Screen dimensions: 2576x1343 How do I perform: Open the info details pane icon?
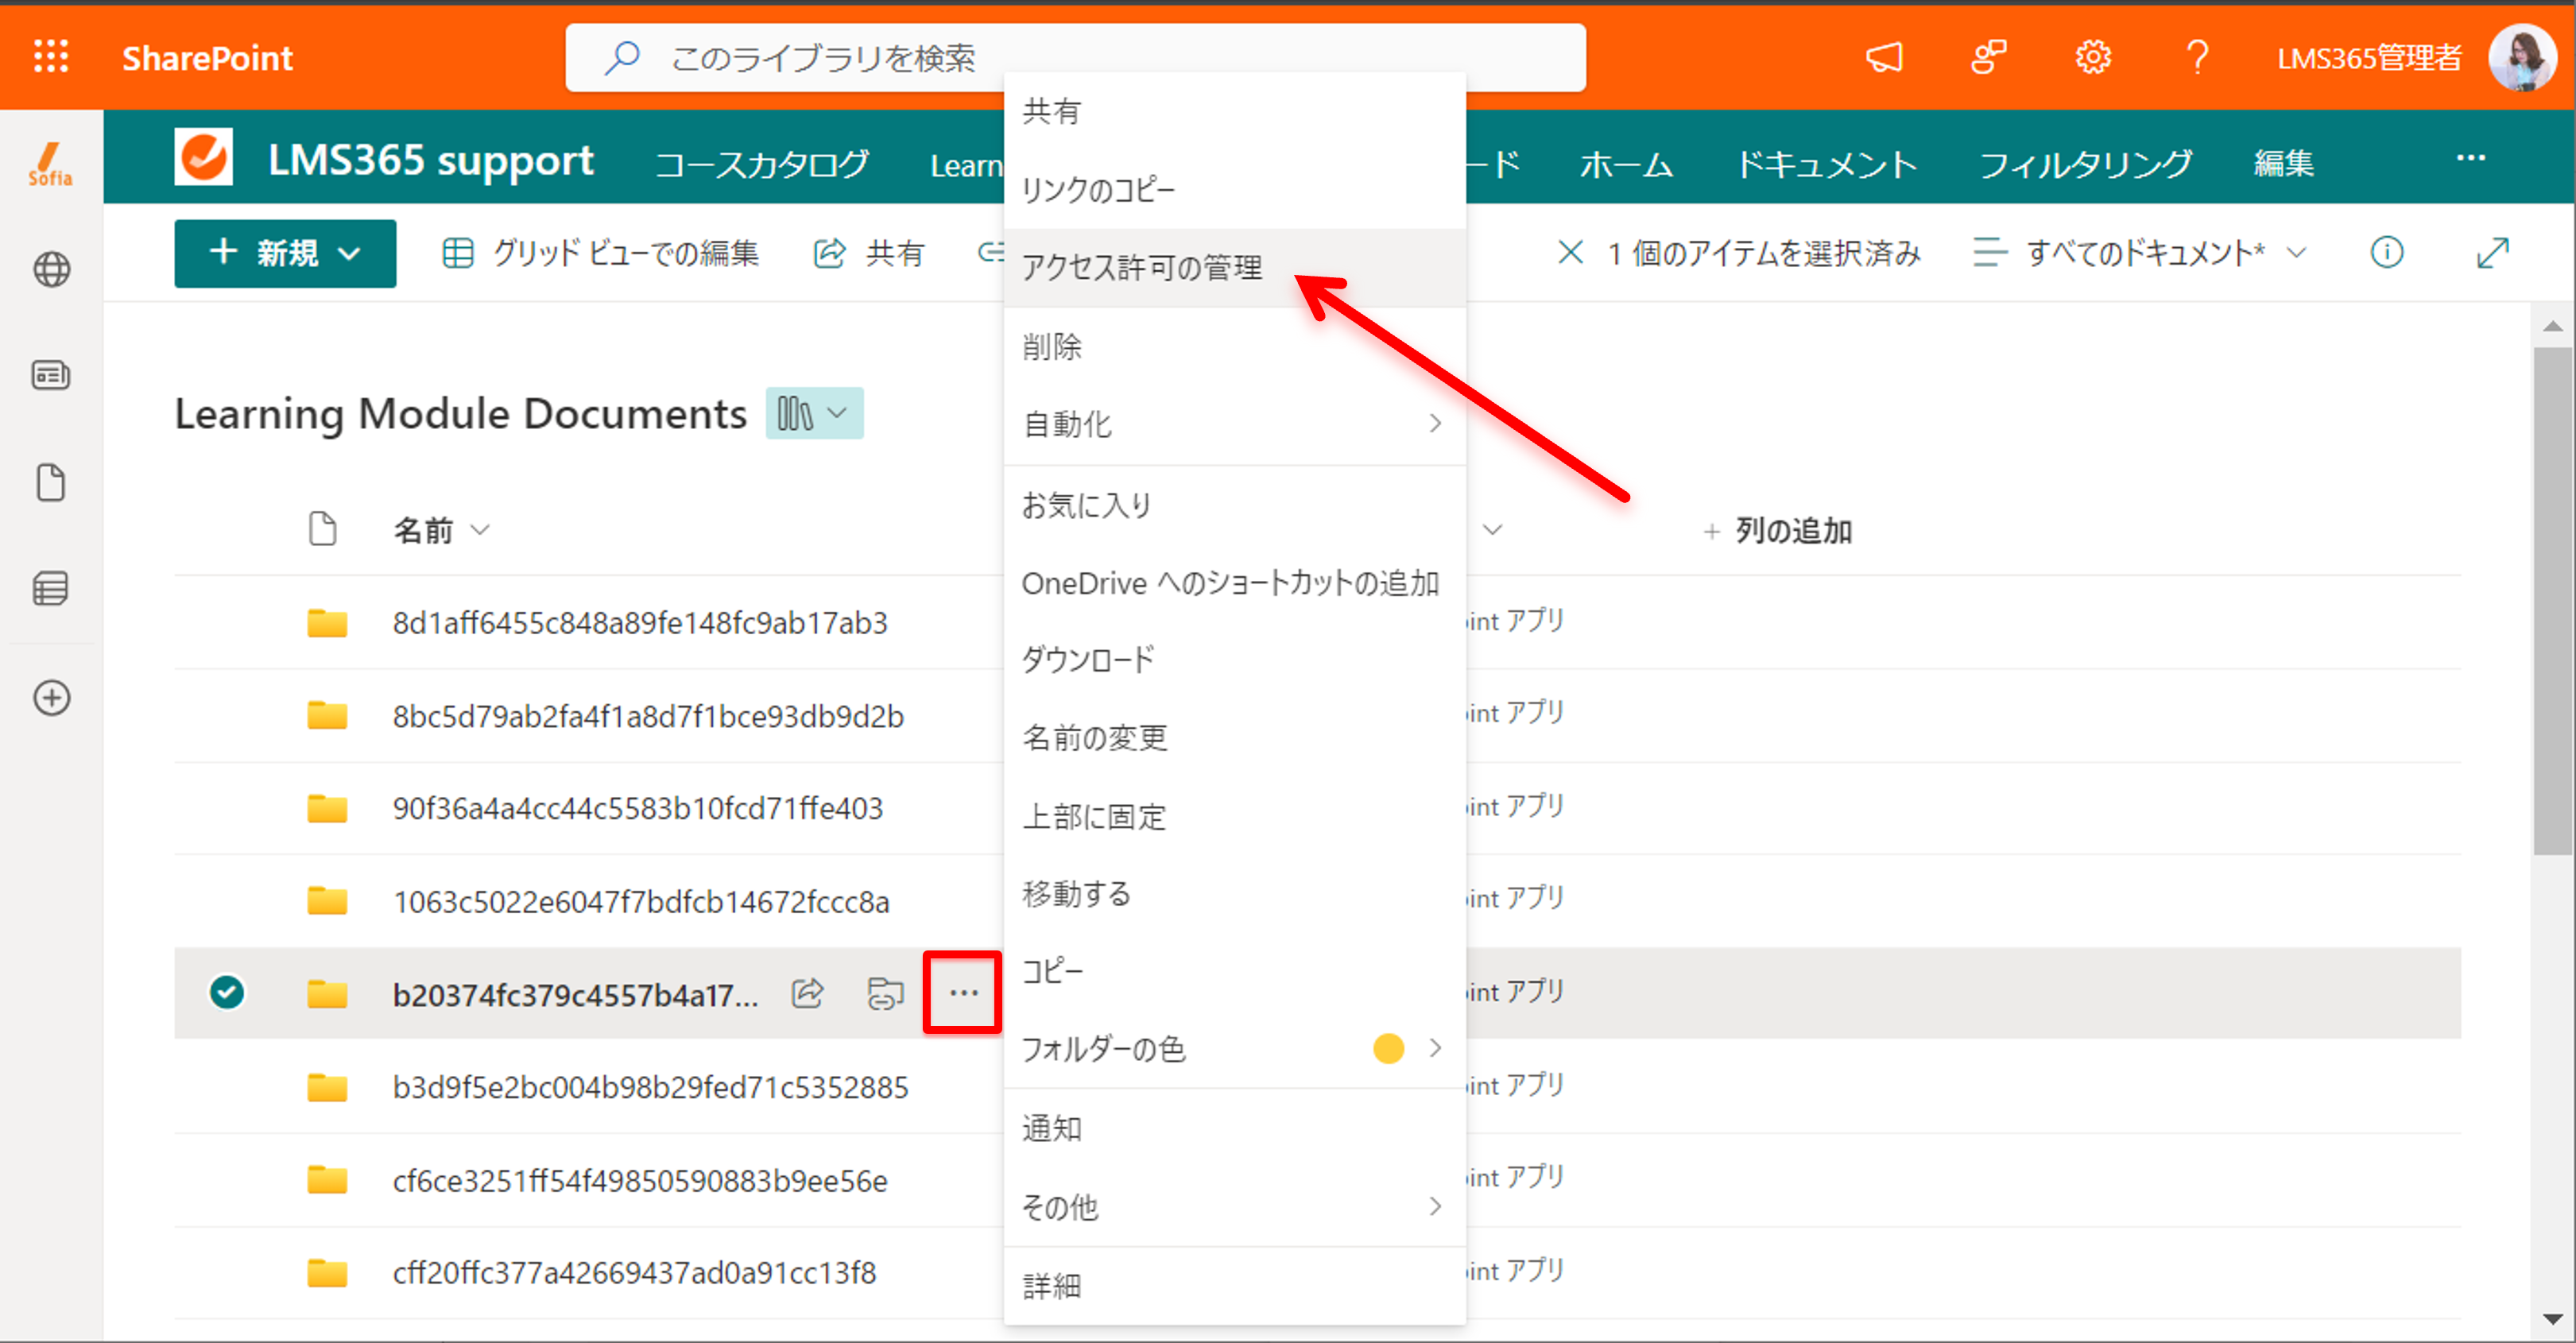[x=2387, y=252]
